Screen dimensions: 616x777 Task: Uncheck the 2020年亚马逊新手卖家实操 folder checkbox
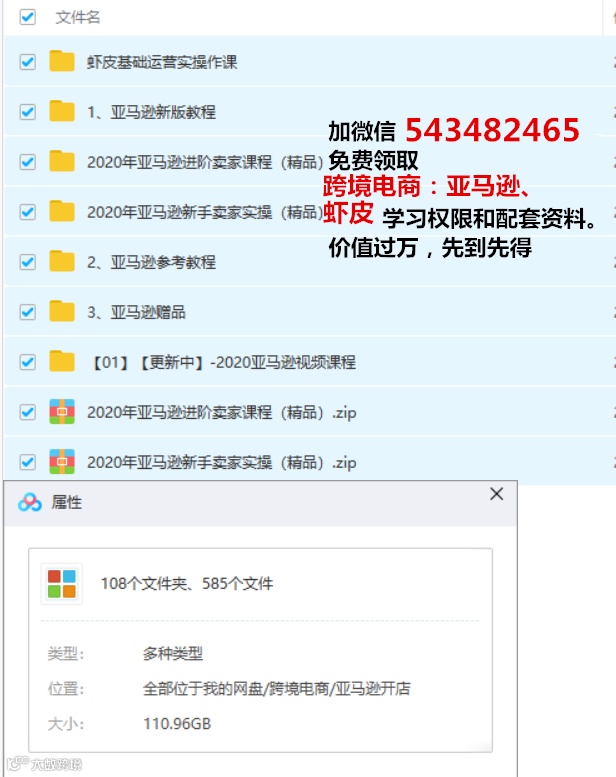(x=28, y=212)
